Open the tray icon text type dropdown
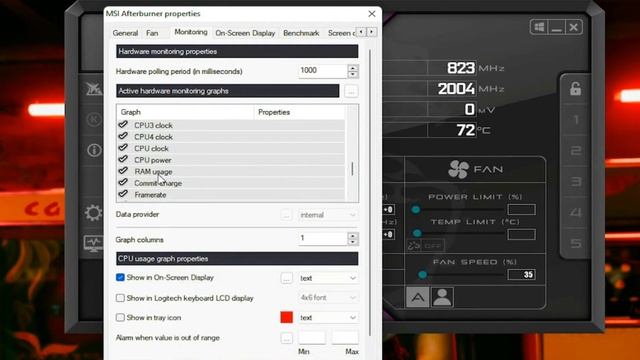The height and width of the screenshot is (360, 640). (x=328, y=318)
